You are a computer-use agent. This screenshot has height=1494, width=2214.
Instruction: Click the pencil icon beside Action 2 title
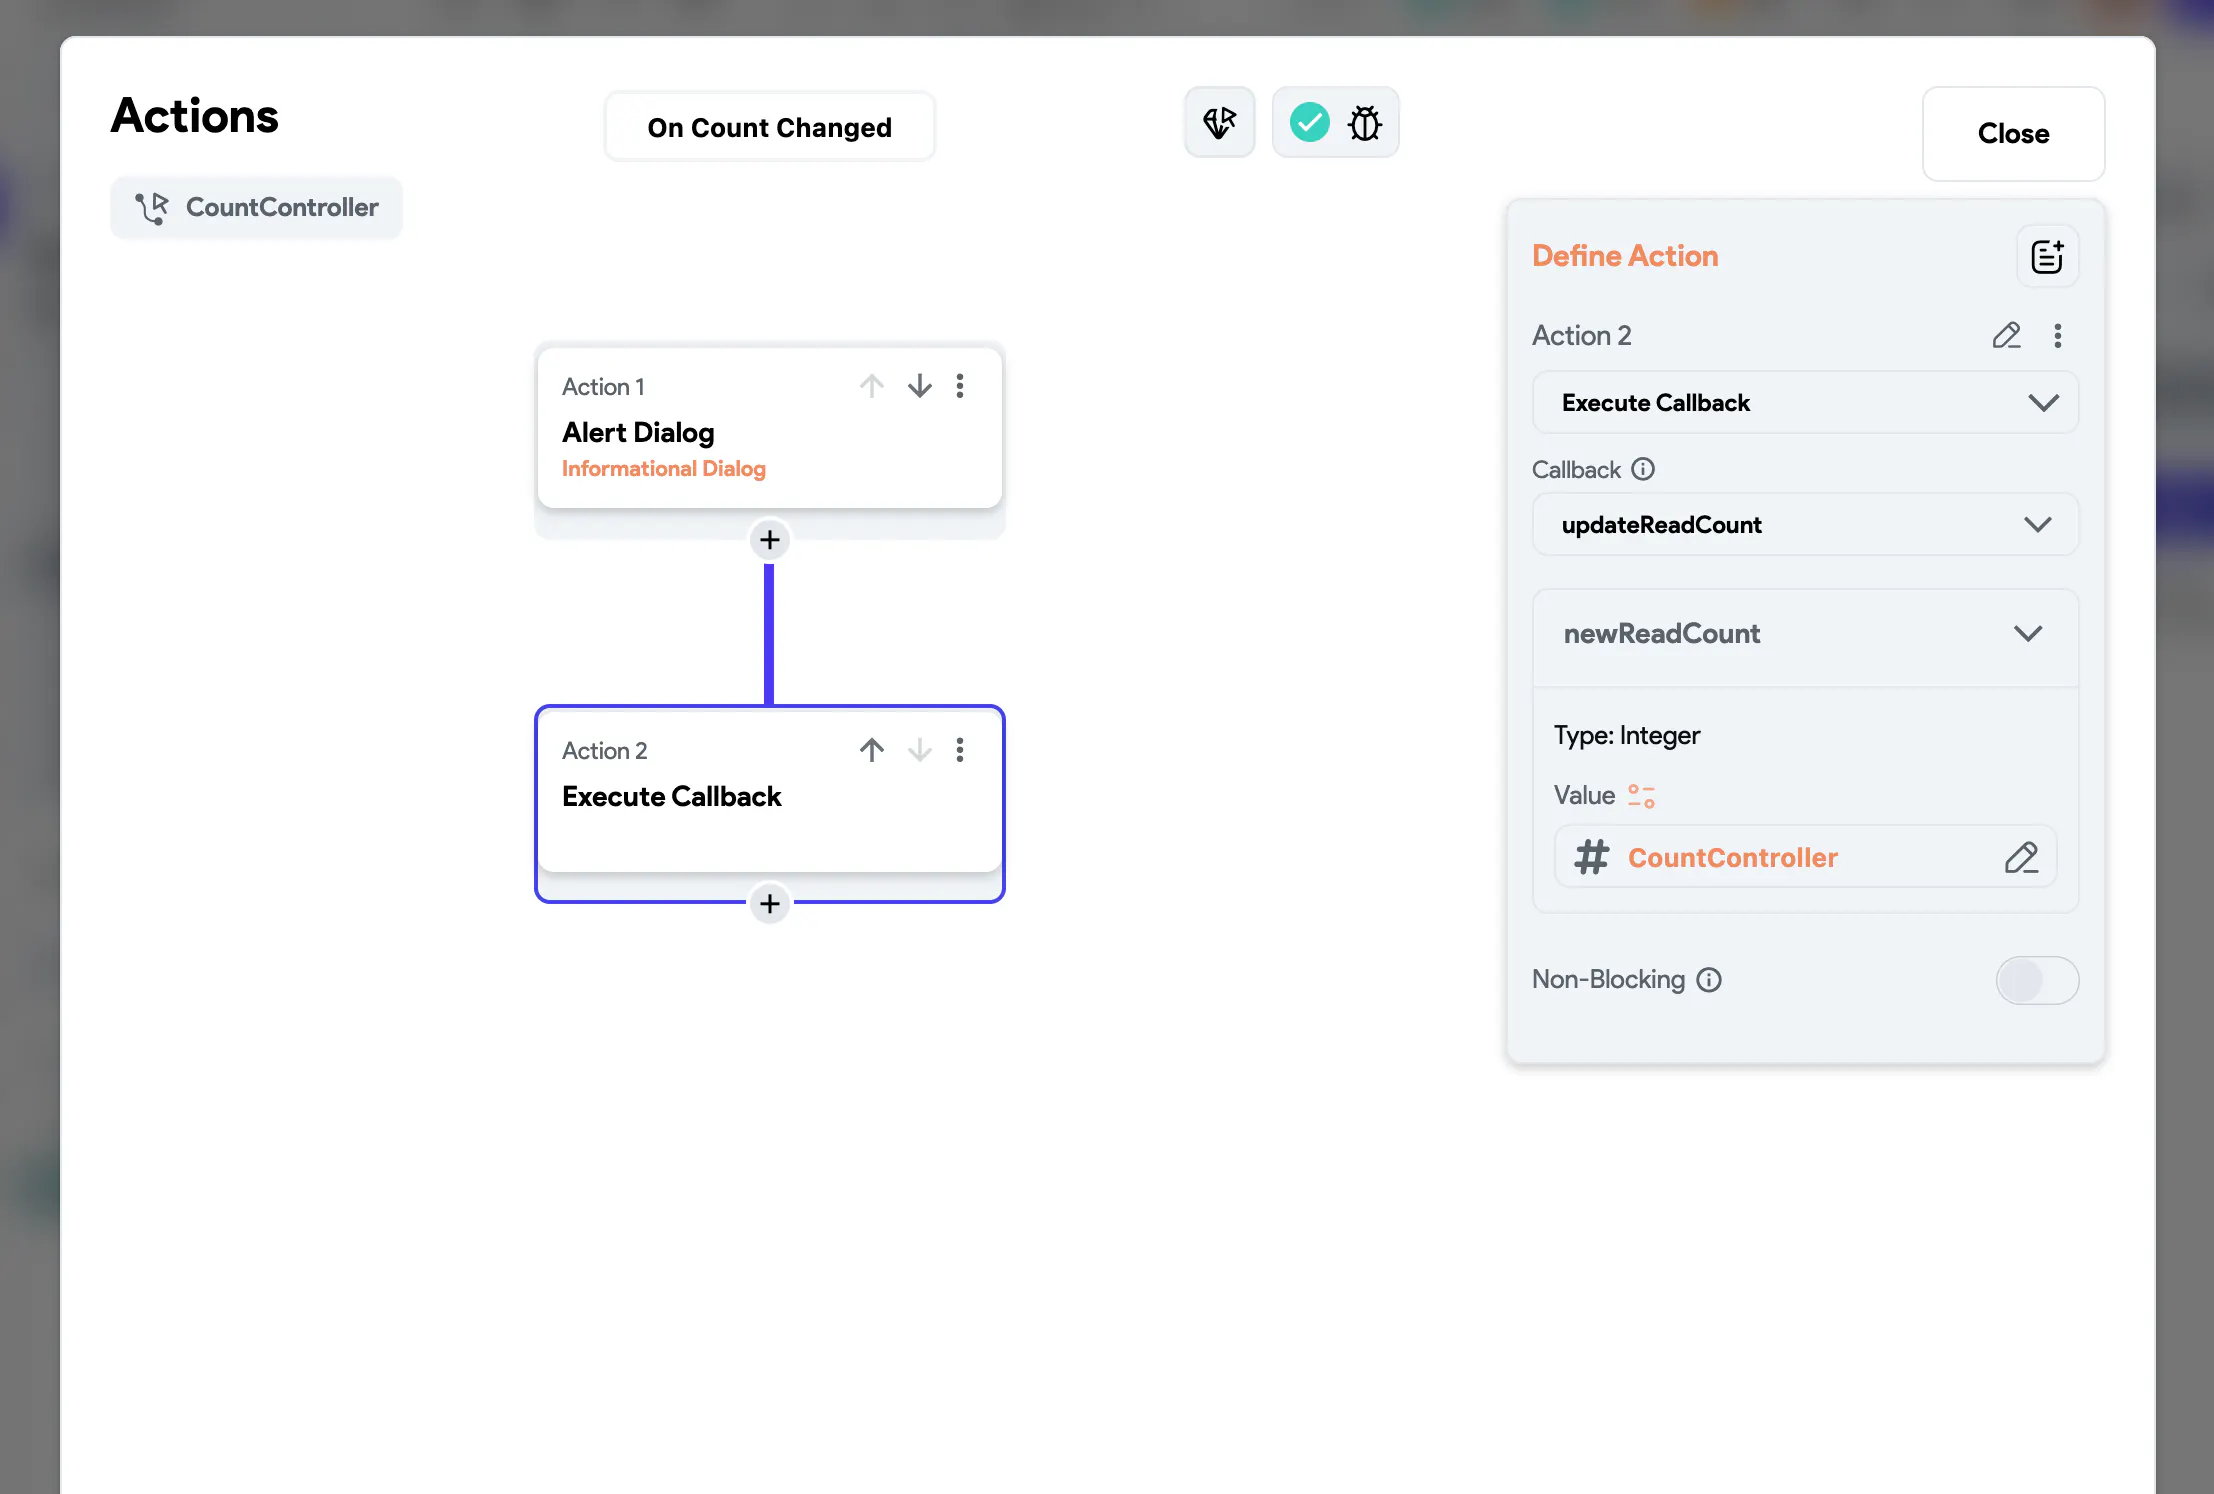click(2006, 335)
